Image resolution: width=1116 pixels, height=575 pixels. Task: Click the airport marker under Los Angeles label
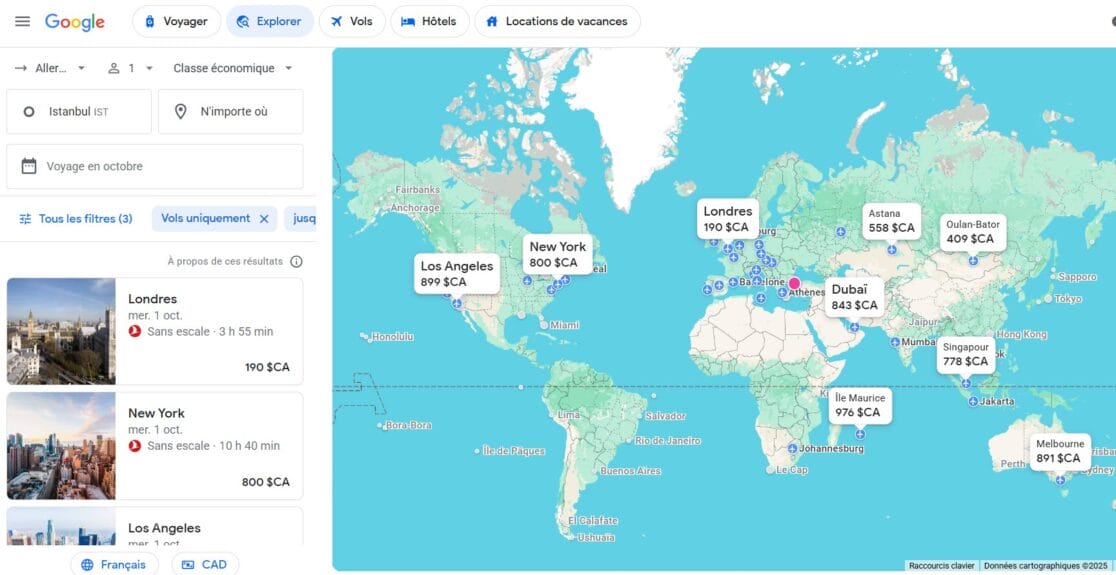point(457,304)
